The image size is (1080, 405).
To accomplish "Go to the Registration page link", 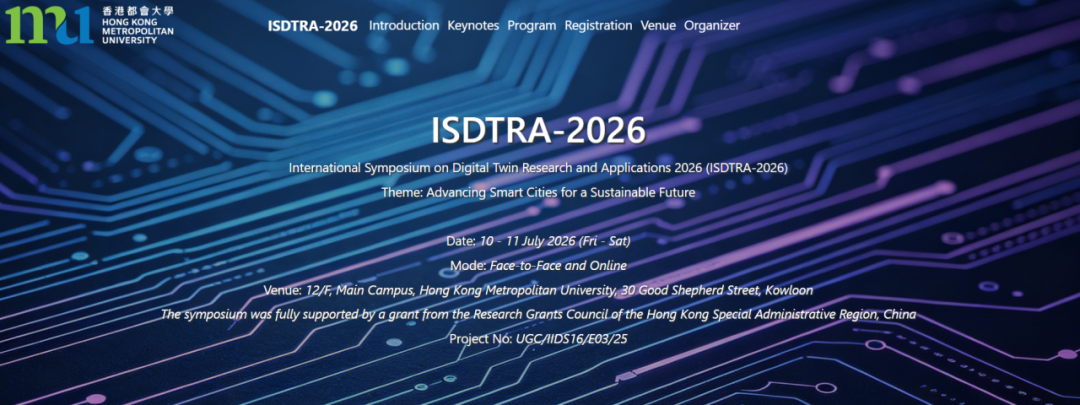I will click(x=599, y=25).
